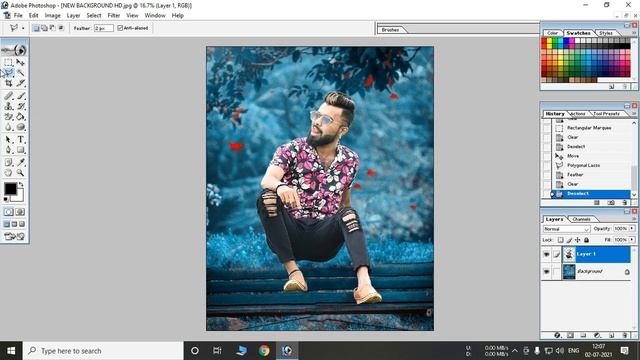Select the Eraser tool

[x=8, y=117]
